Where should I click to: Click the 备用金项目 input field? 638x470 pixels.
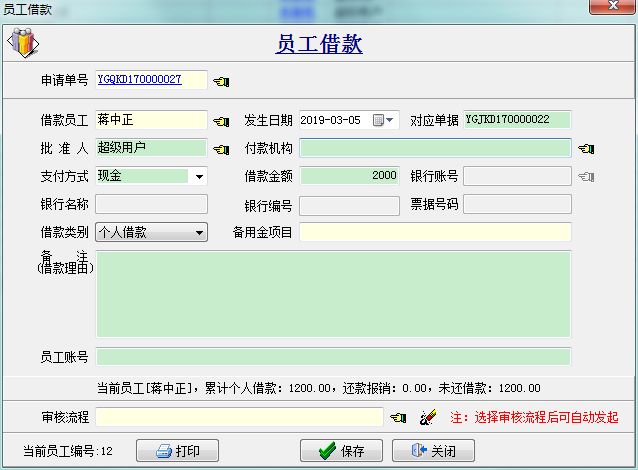[x=435, y=232]
